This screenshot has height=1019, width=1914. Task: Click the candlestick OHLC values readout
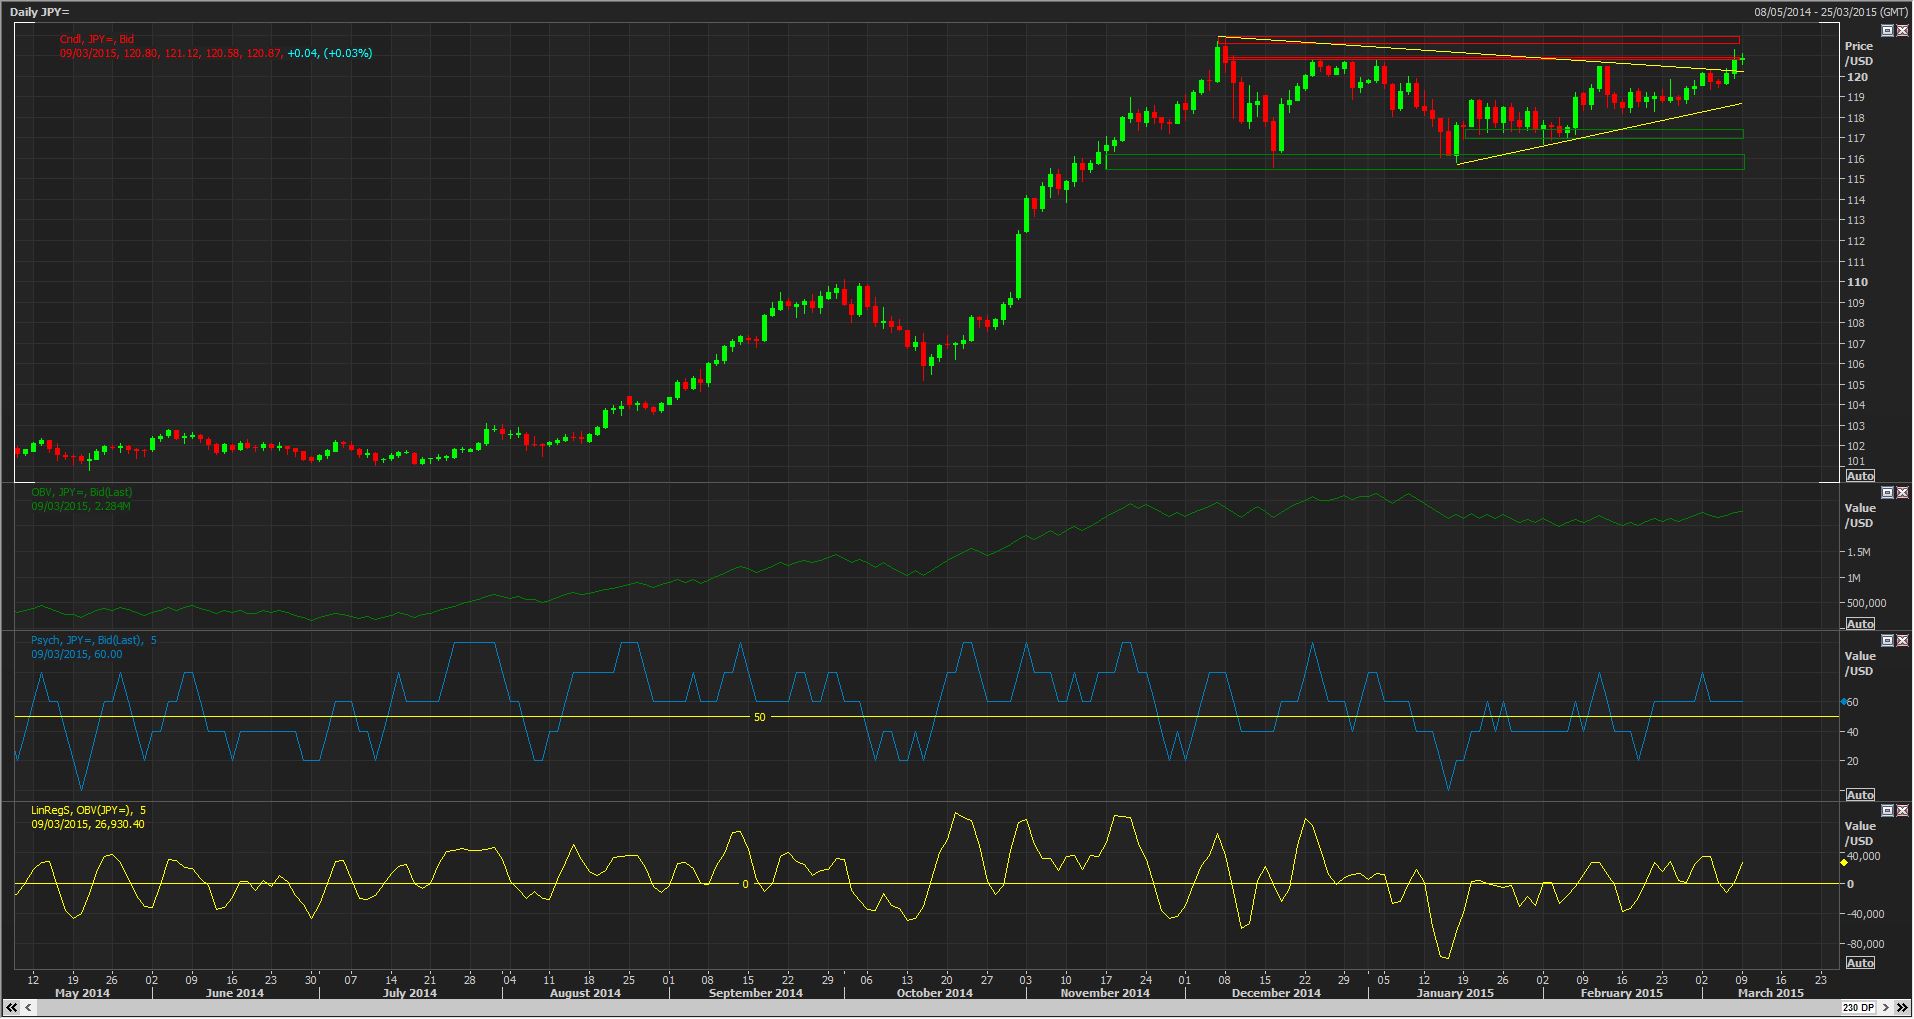(x=215, y=53)
